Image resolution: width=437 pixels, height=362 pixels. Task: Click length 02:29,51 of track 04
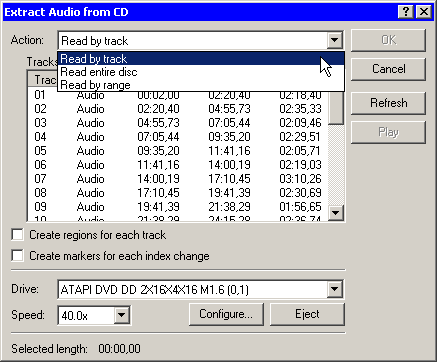(x=300, y=137)
